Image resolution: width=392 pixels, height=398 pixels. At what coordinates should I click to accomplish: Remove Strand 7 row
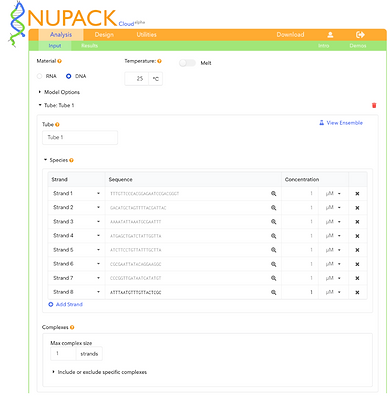[357, 278]
